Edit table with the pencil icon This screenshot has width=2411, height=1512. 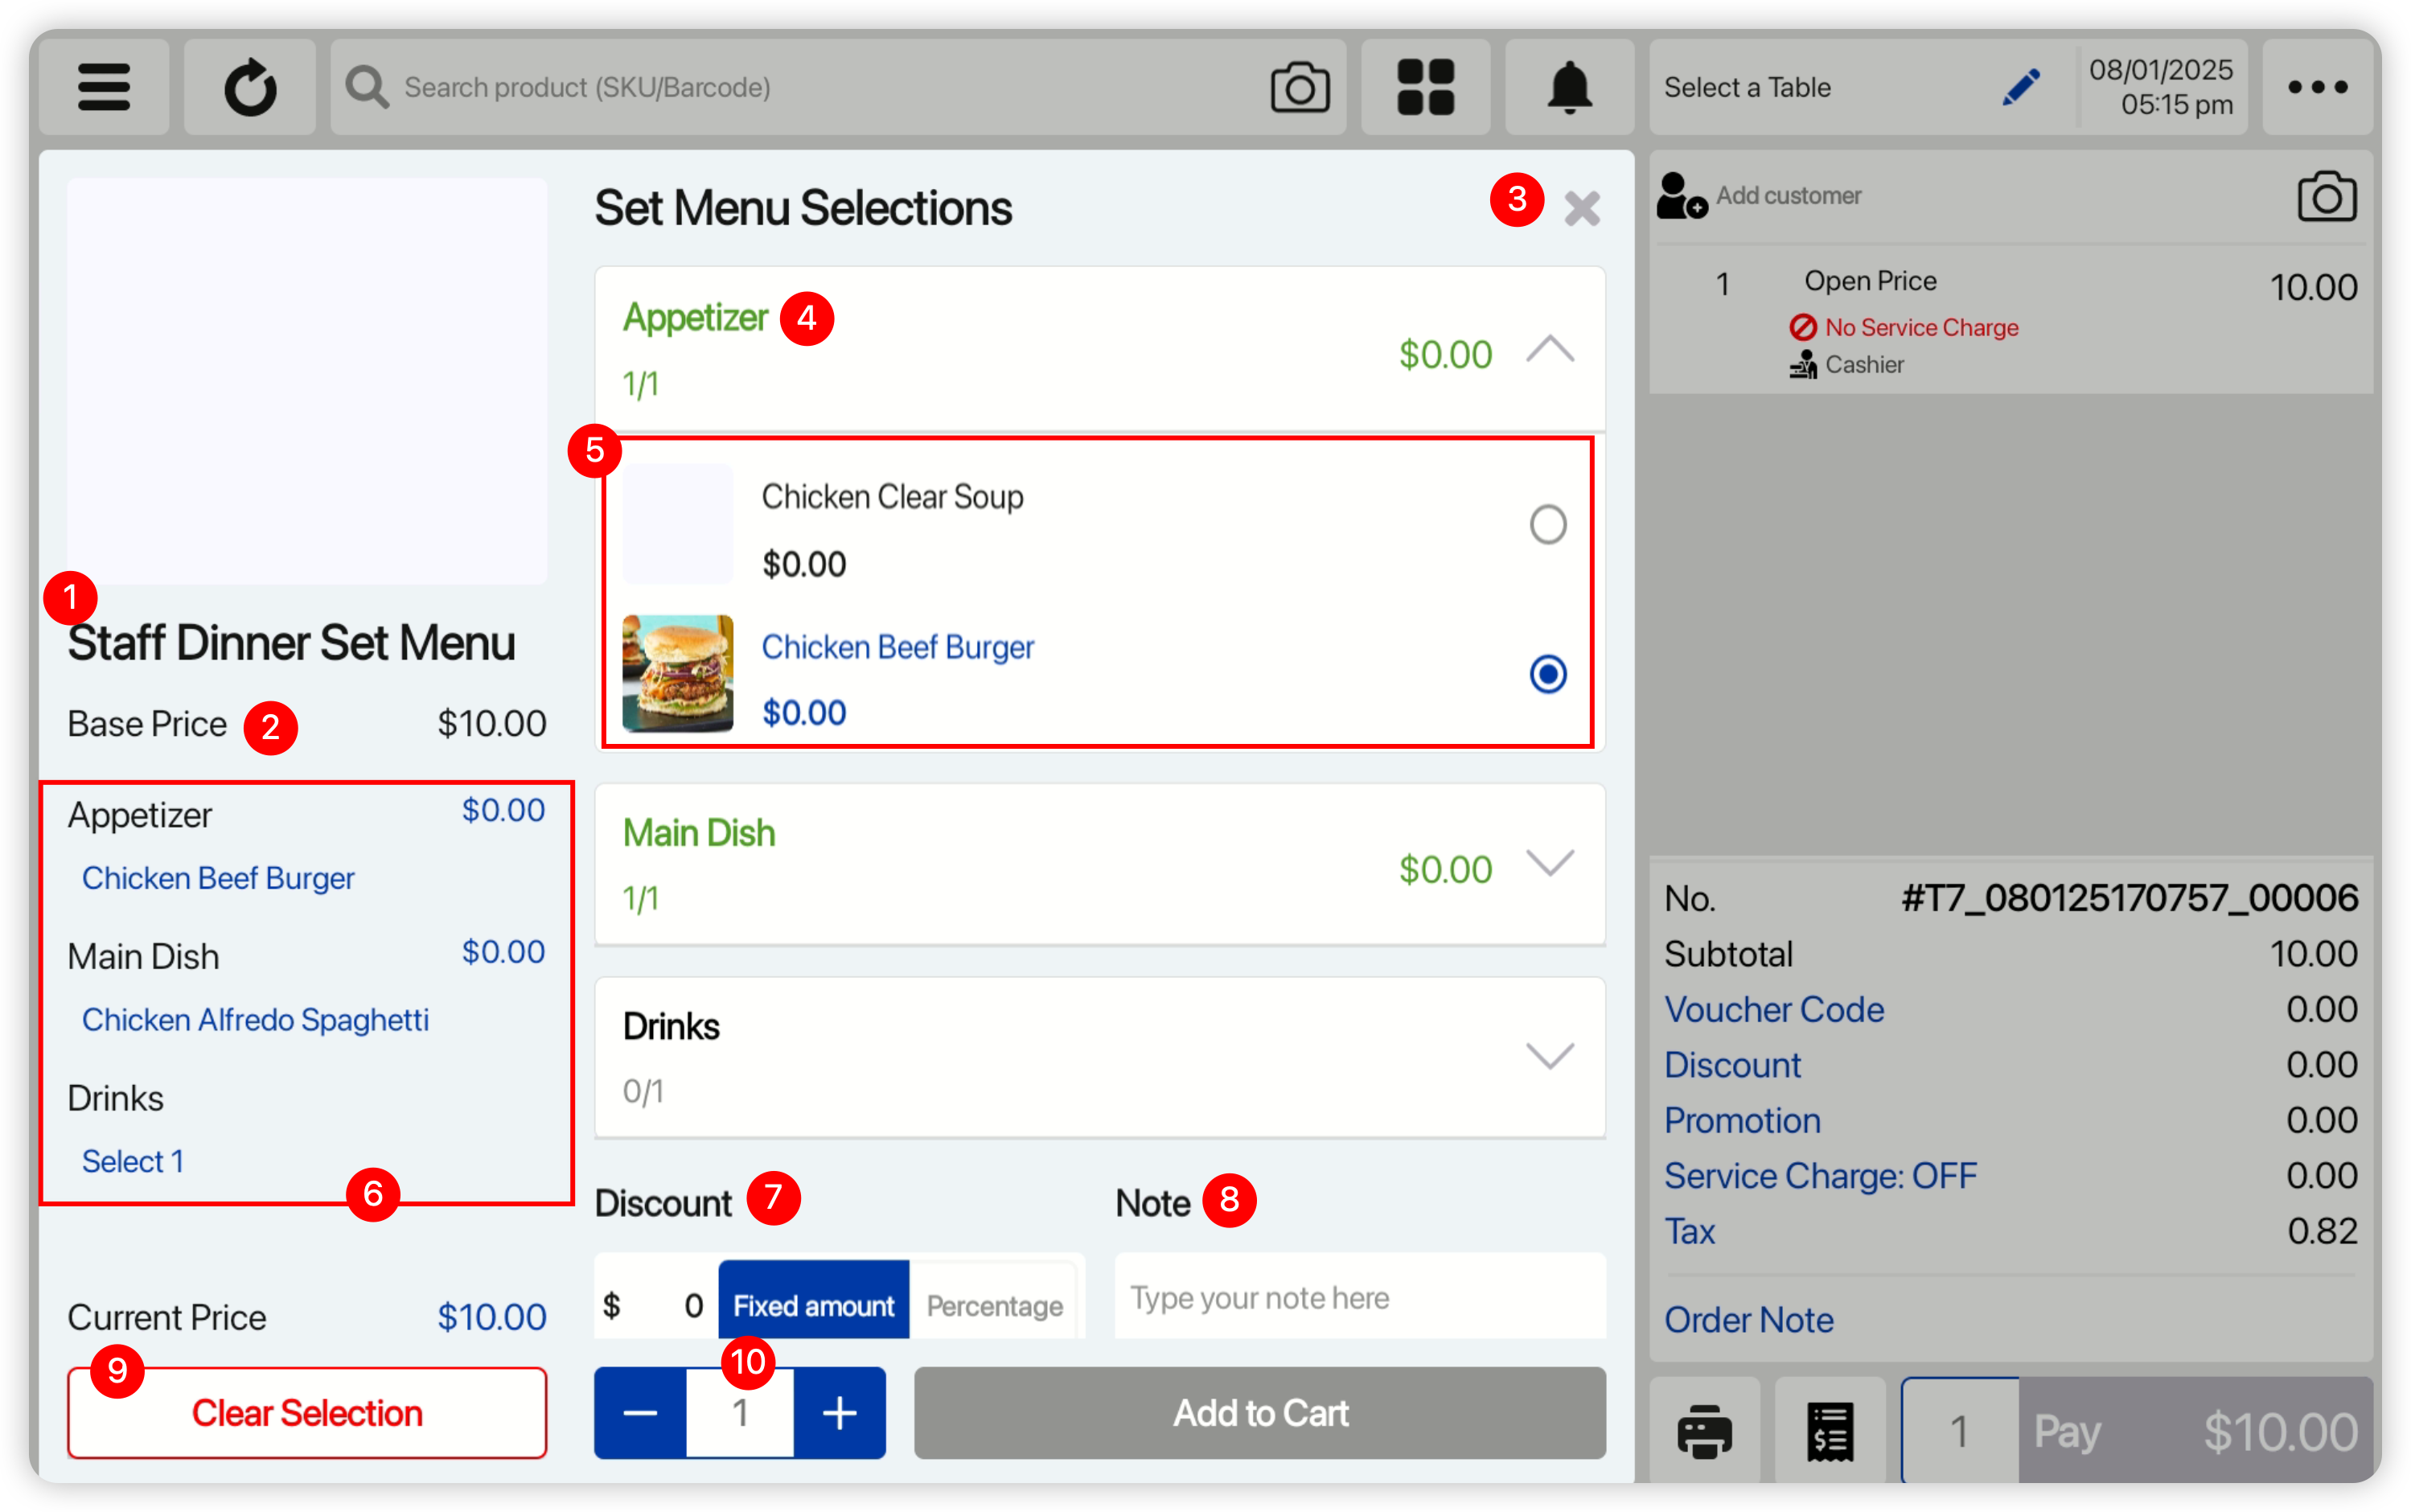tap(2021, 87)
